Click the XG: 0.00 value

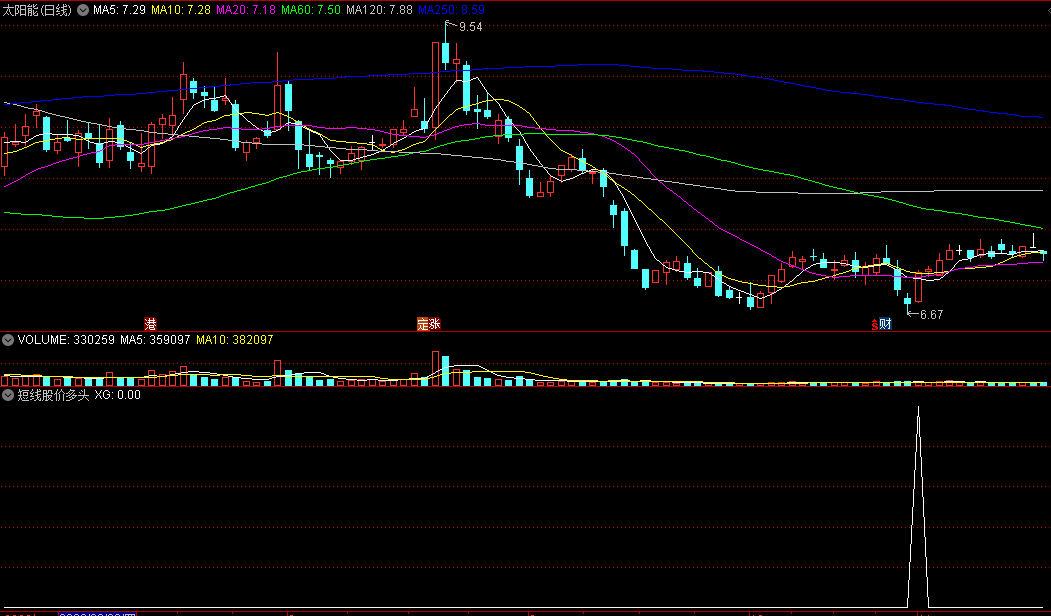coord(117,395)
